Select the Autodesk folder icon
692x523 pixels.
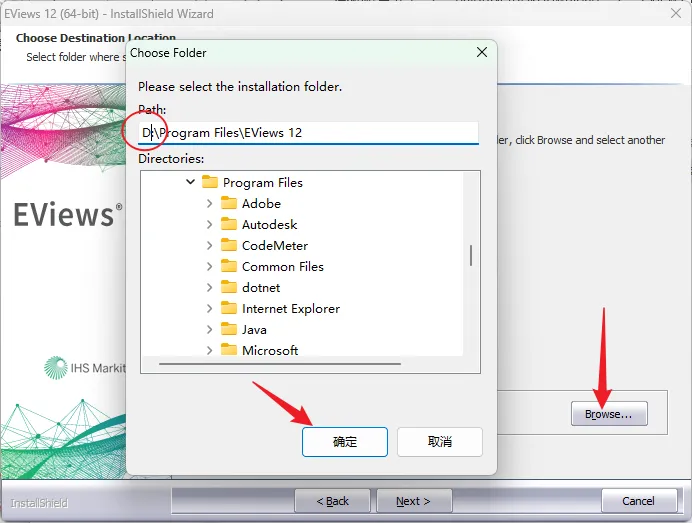click(x=229, y=224)
